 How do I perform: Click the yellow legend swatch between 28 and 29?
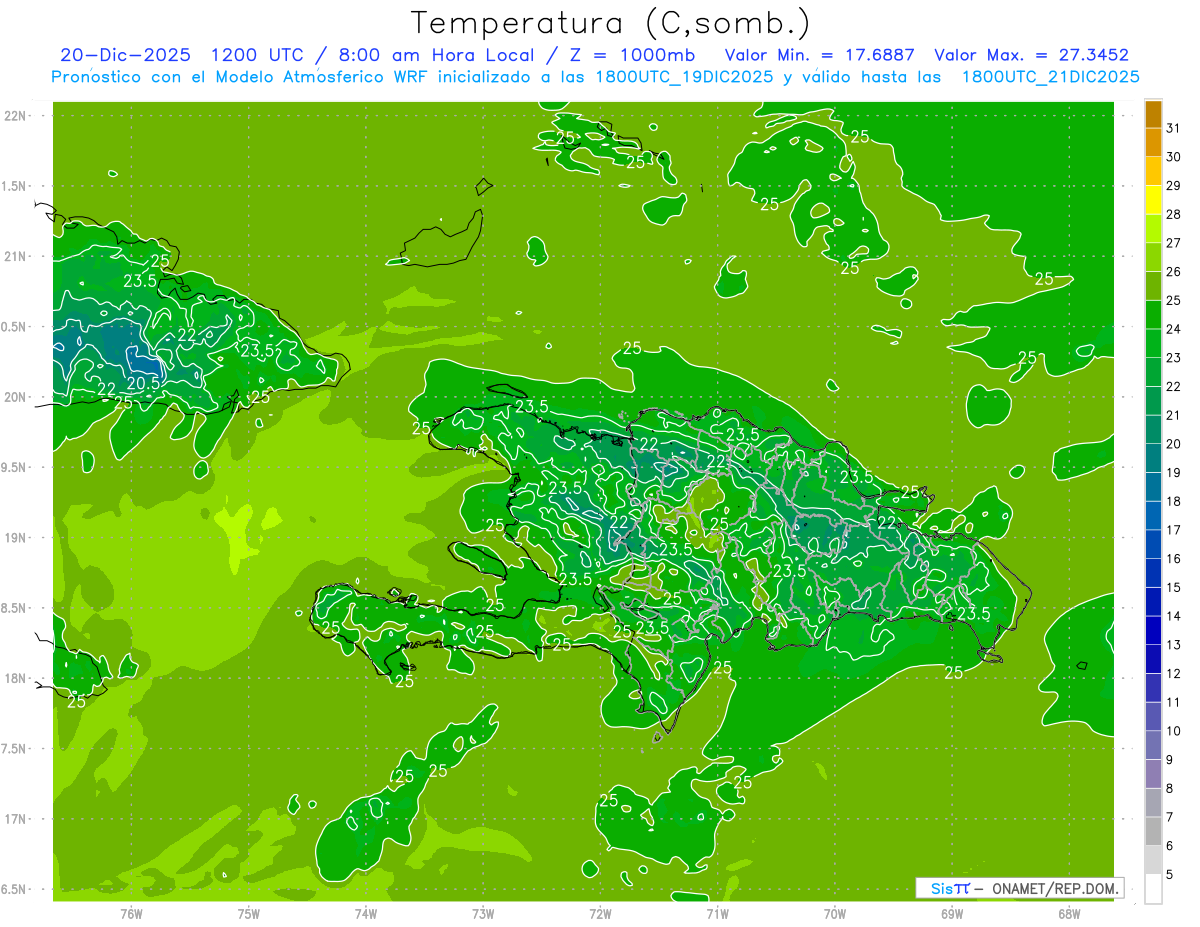(x=1154, y=200)
